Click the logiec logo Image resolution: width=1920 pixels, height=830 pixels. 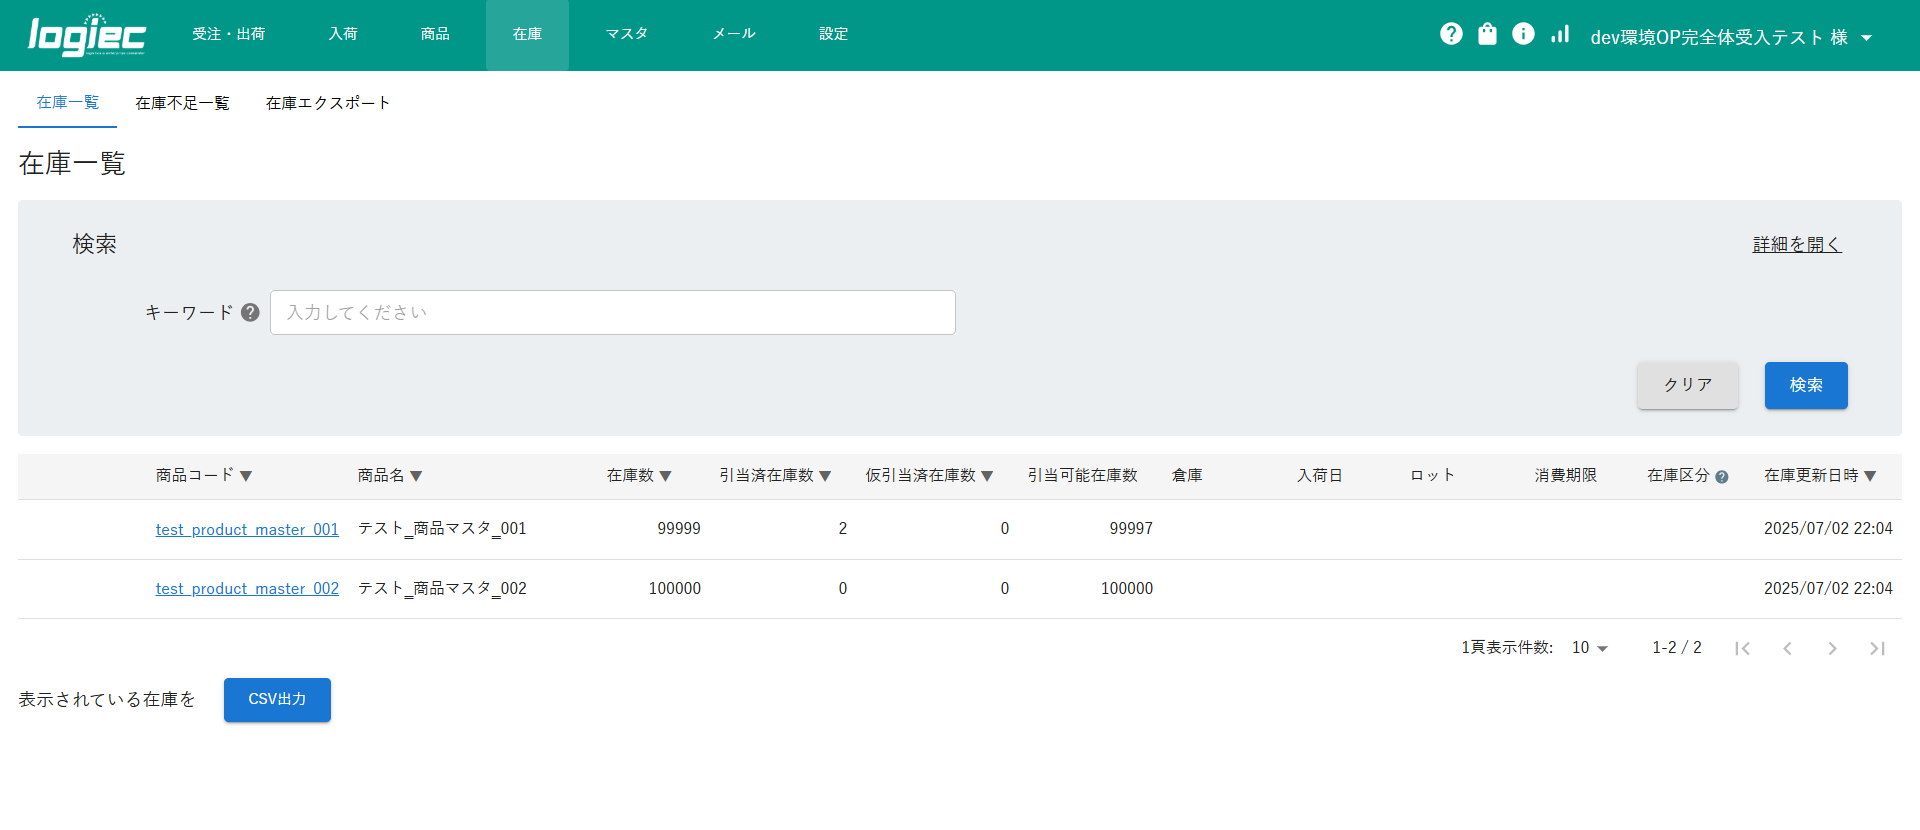(x=87, y=35)
